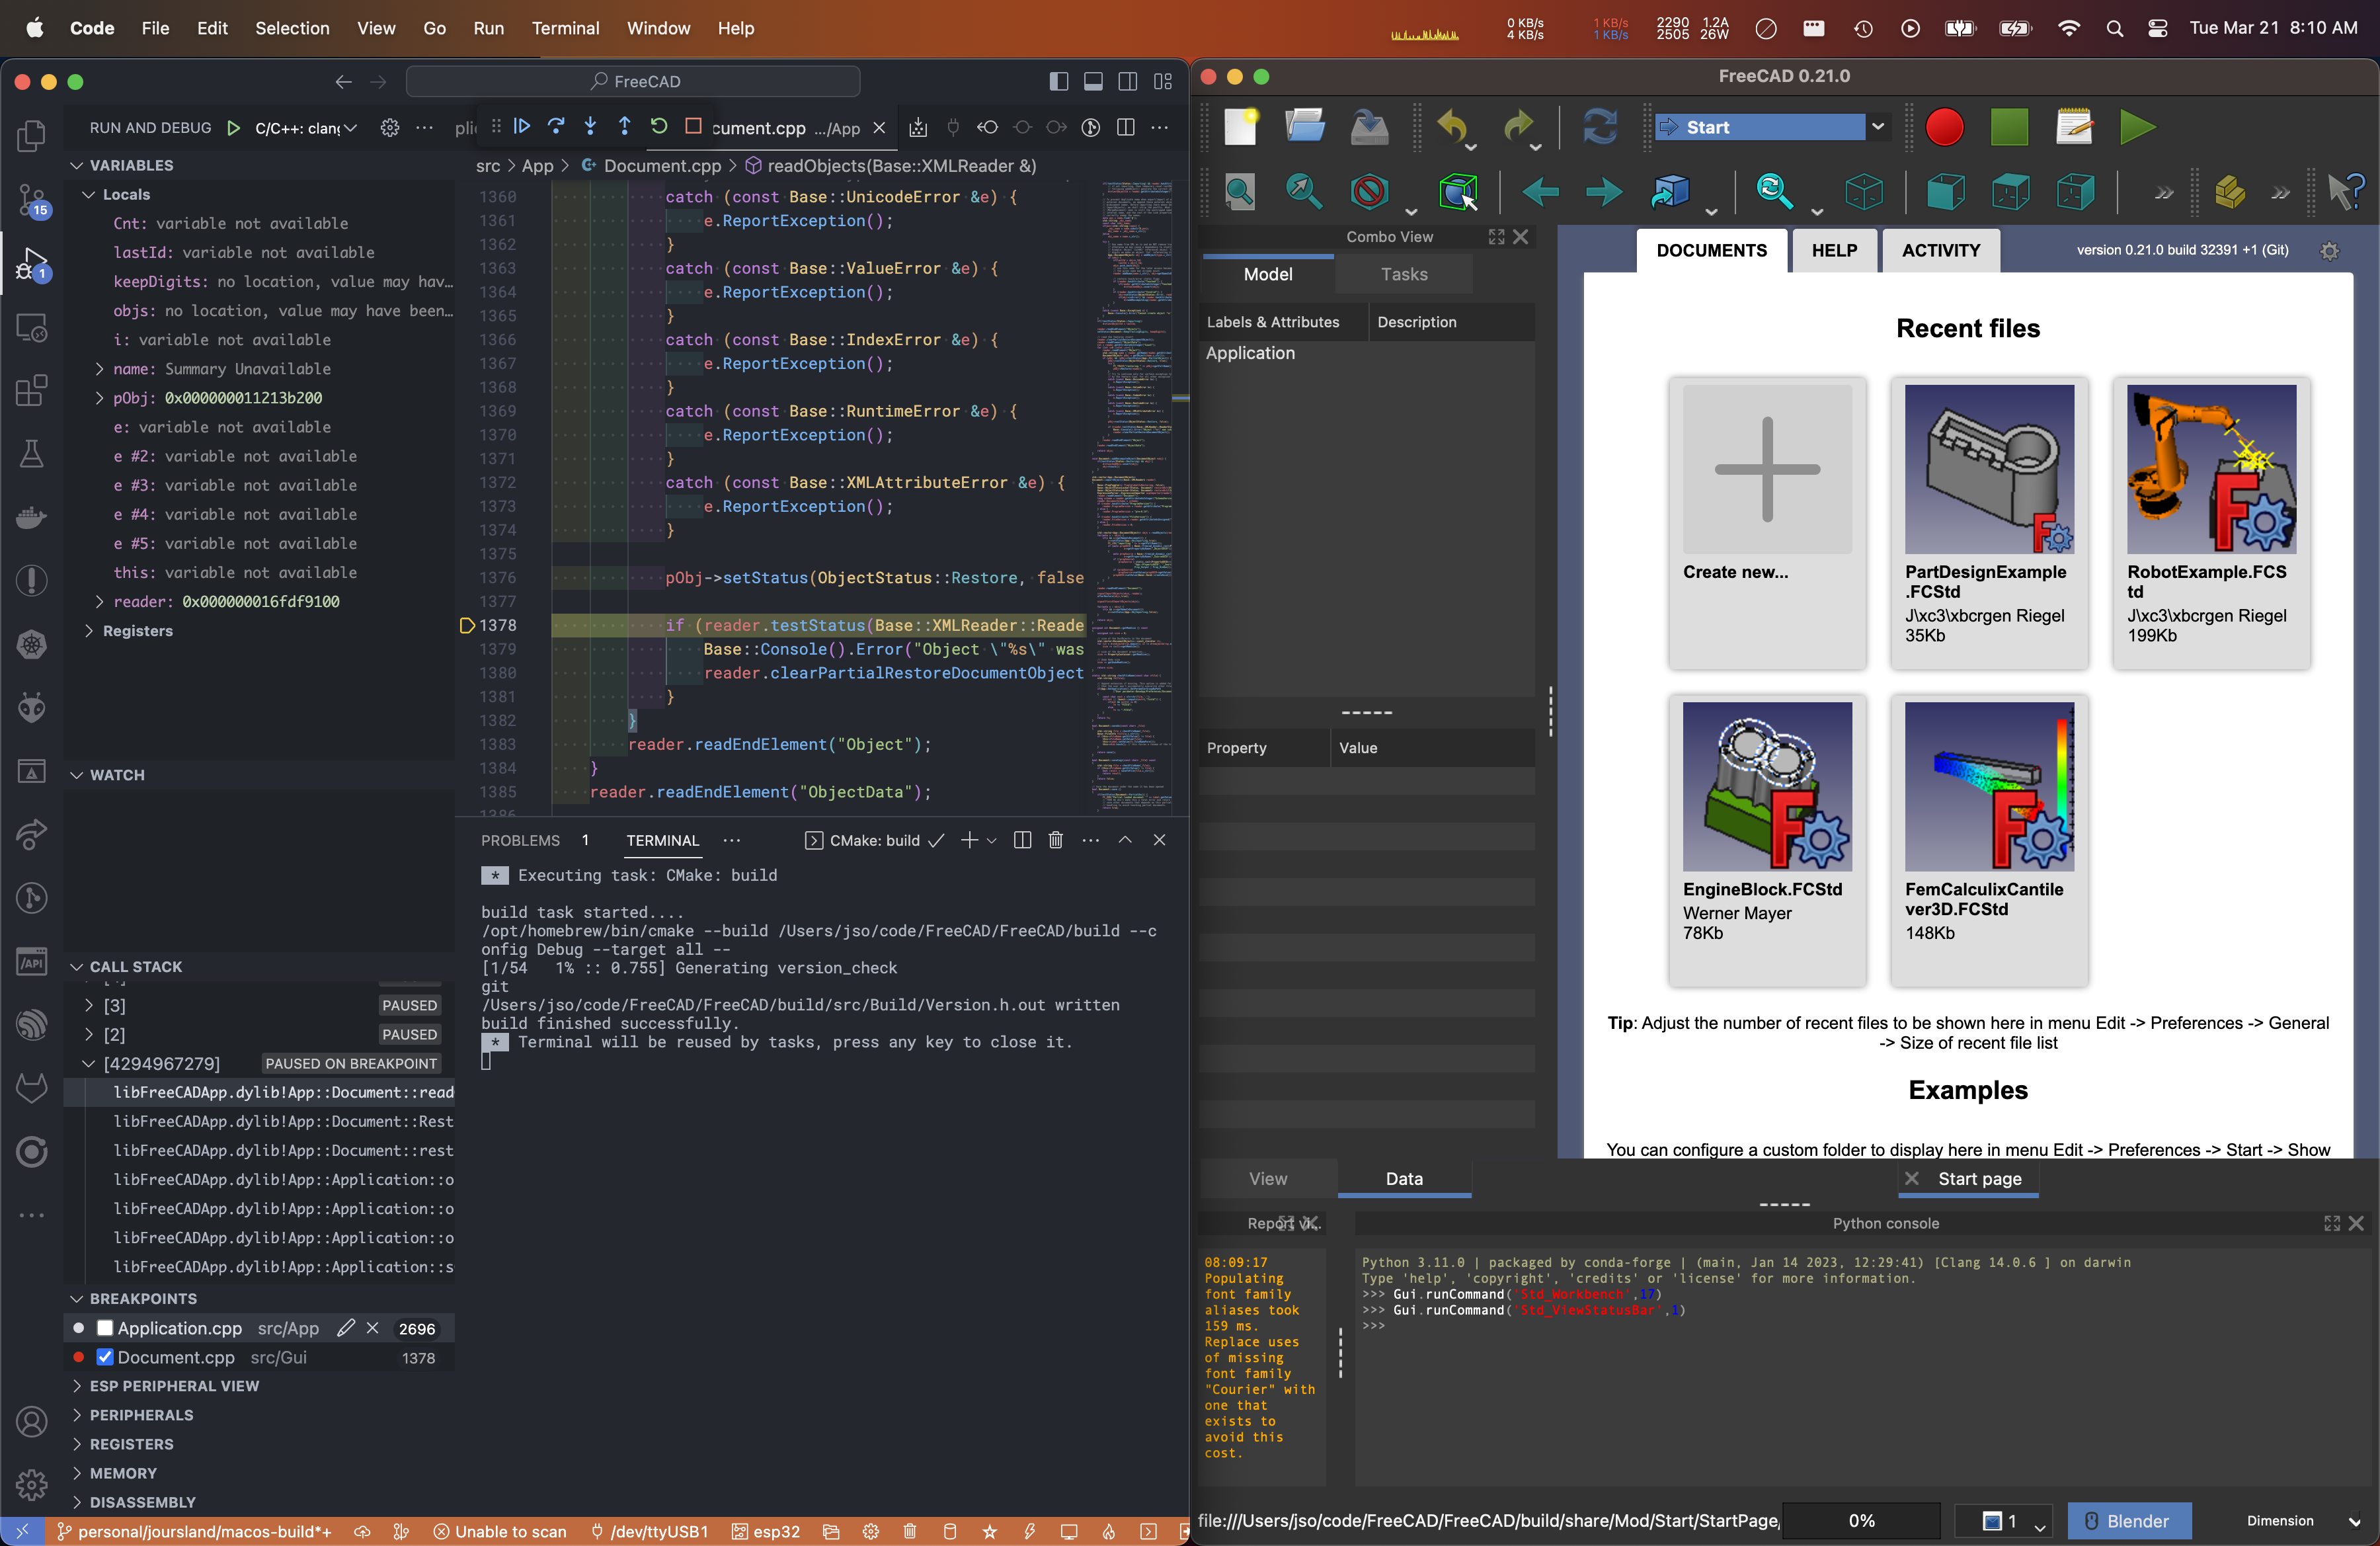Click the debug Continue button
The width and height of the screenshot is (2380, 1546).
tap(522, 127)
